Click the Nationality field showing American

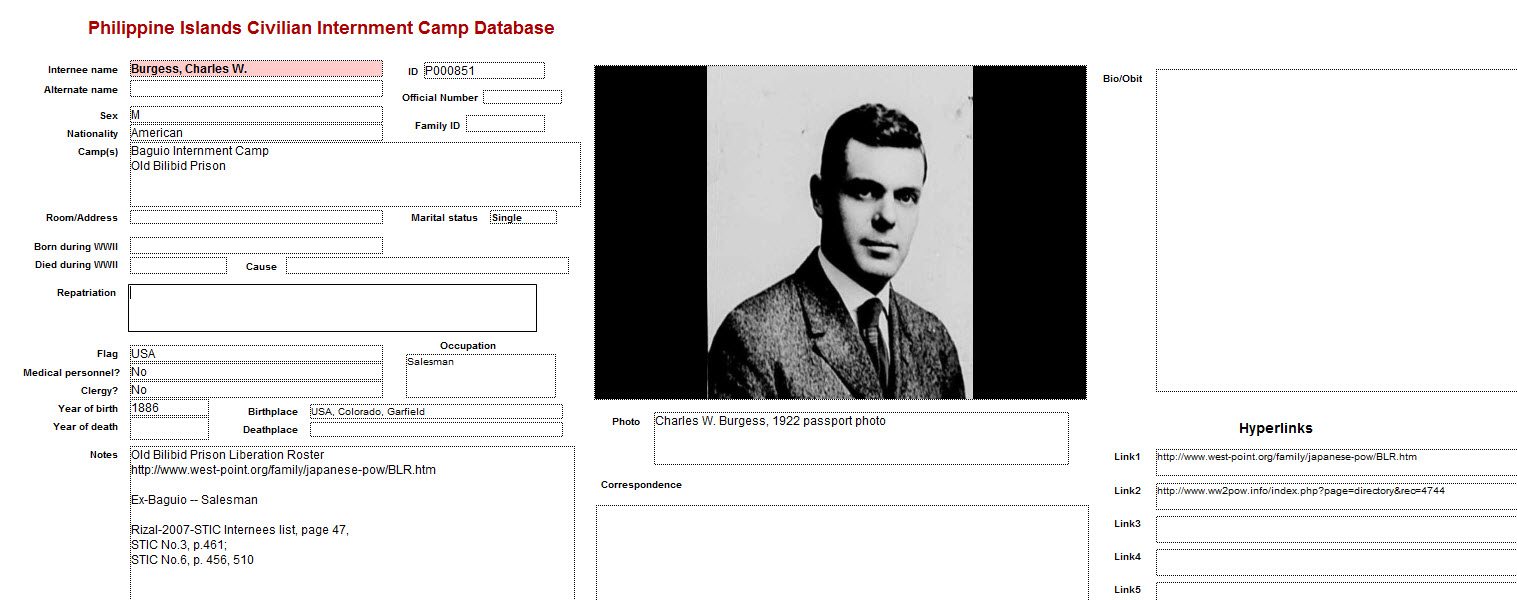pos(256,132)
